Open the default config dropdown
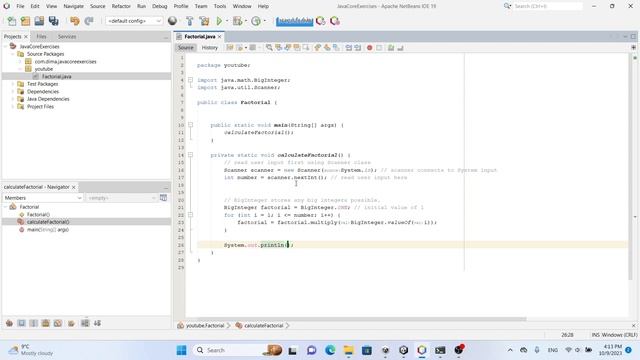The image size is (640, 360). tap(133, 21)
